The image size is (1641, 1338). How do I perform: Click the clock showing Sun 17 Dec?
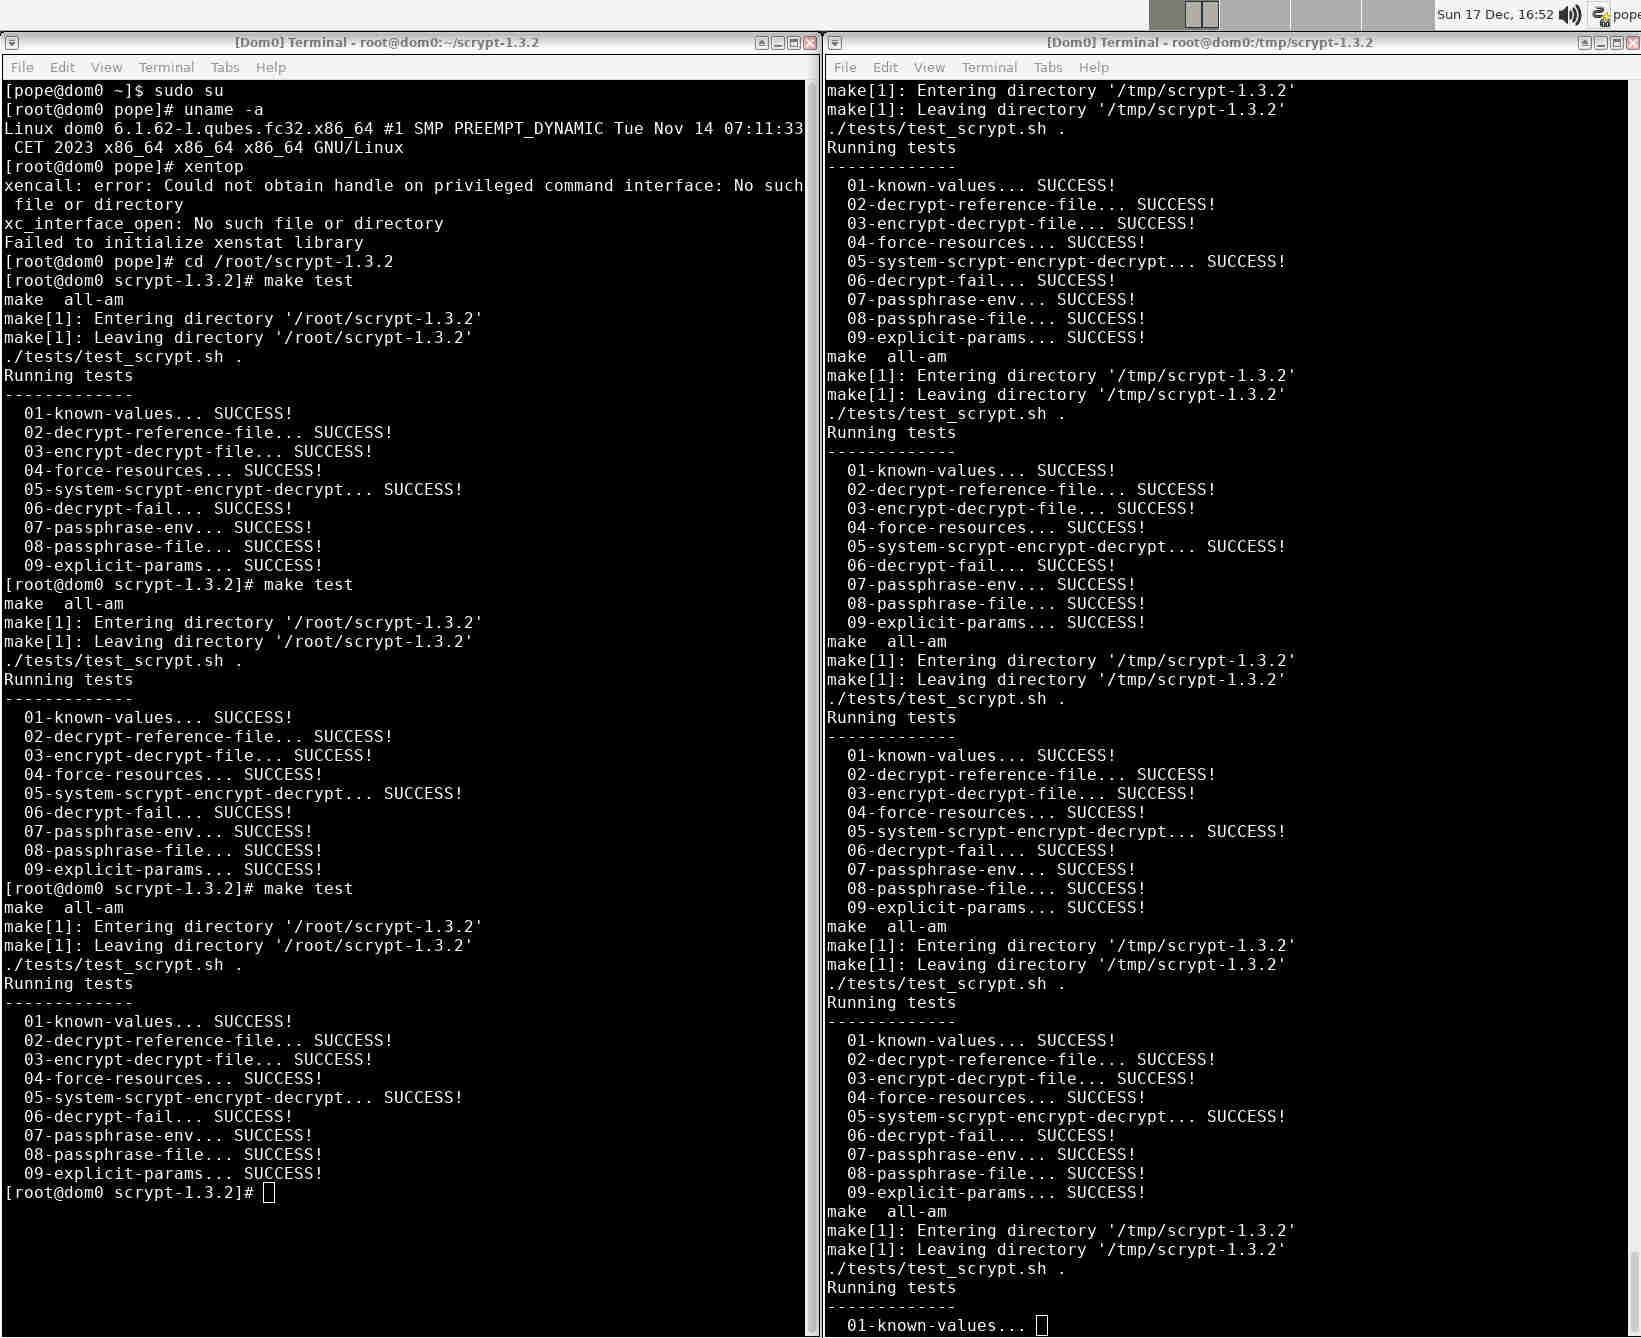pos(1495,15)
